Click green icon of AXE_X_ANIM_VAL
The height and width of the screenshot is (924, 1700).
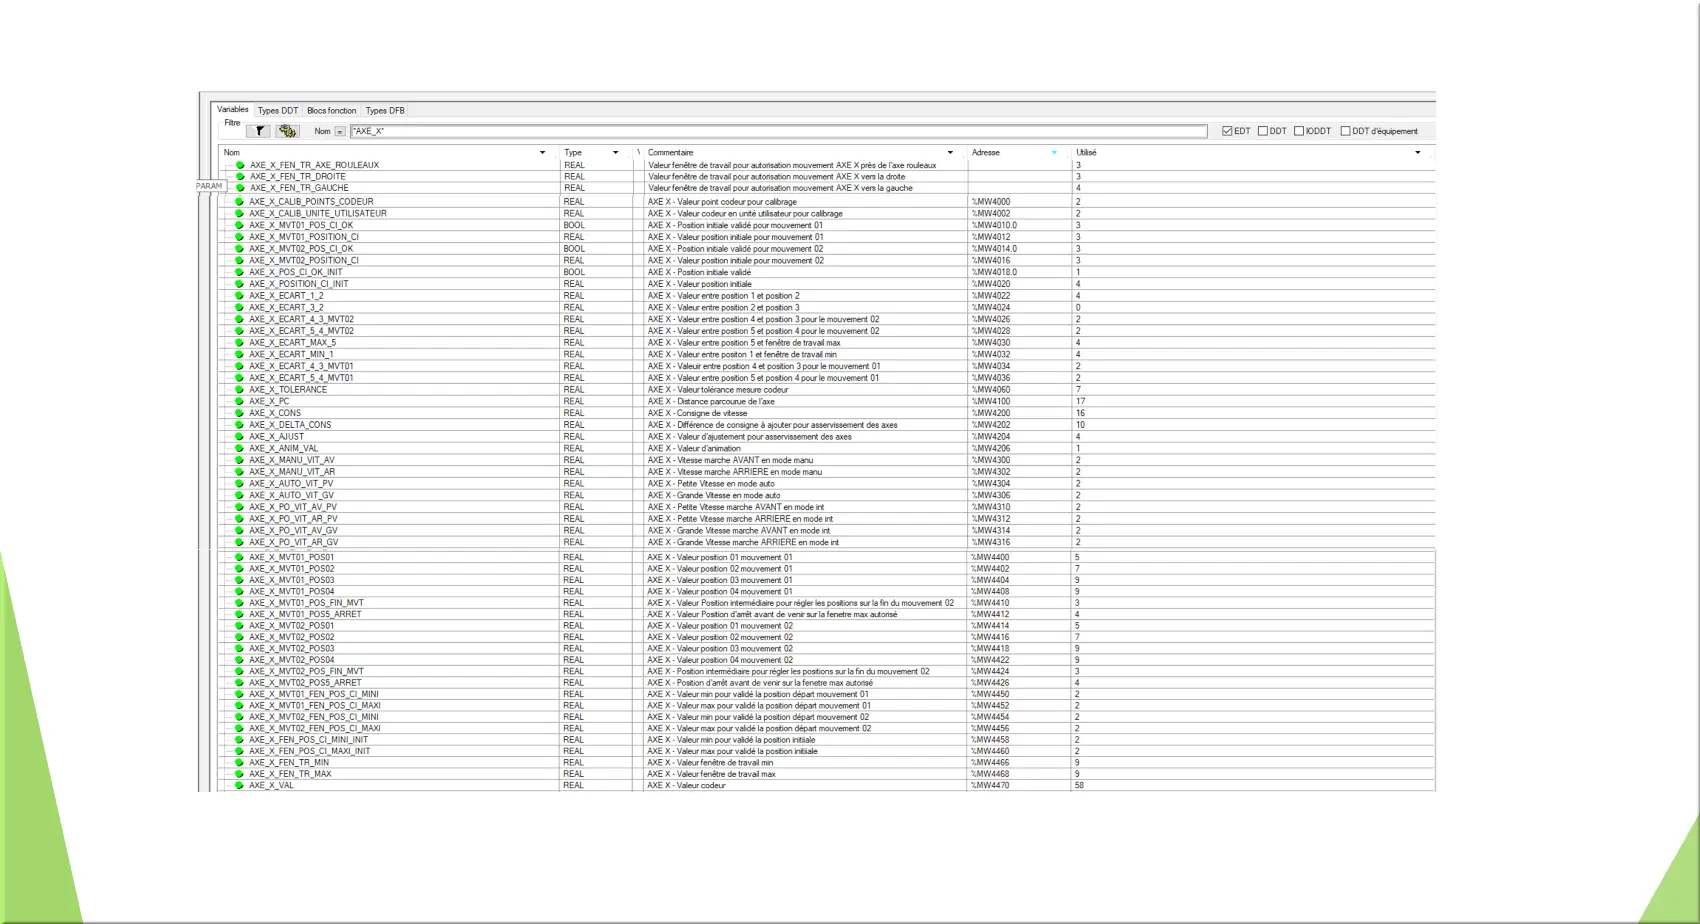(239, 449)
